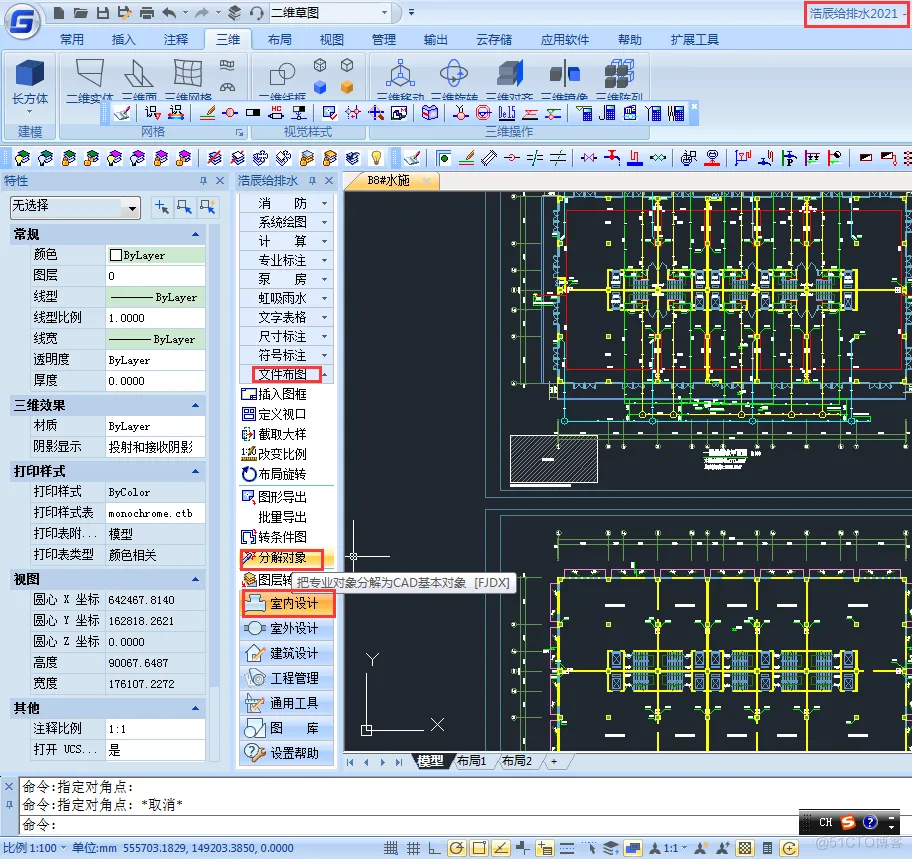912x859 pixels.
Task: Click the 三维网格 mesh icon in ribbon
Action: (x=188, y=74)
